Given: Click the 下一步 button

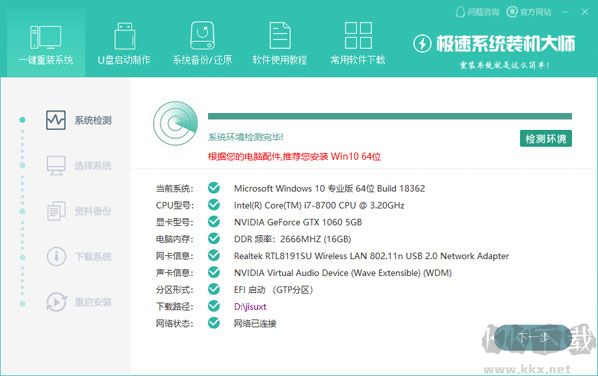Looking at the screenshot, I should tap(533, 338).
